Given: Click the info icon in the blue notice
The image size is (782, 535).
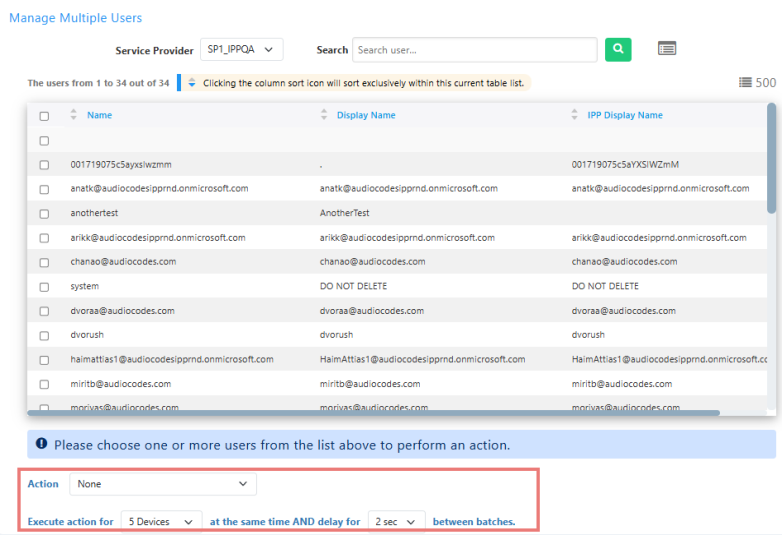Looking at the screenshot, I should tap(41, 444).
